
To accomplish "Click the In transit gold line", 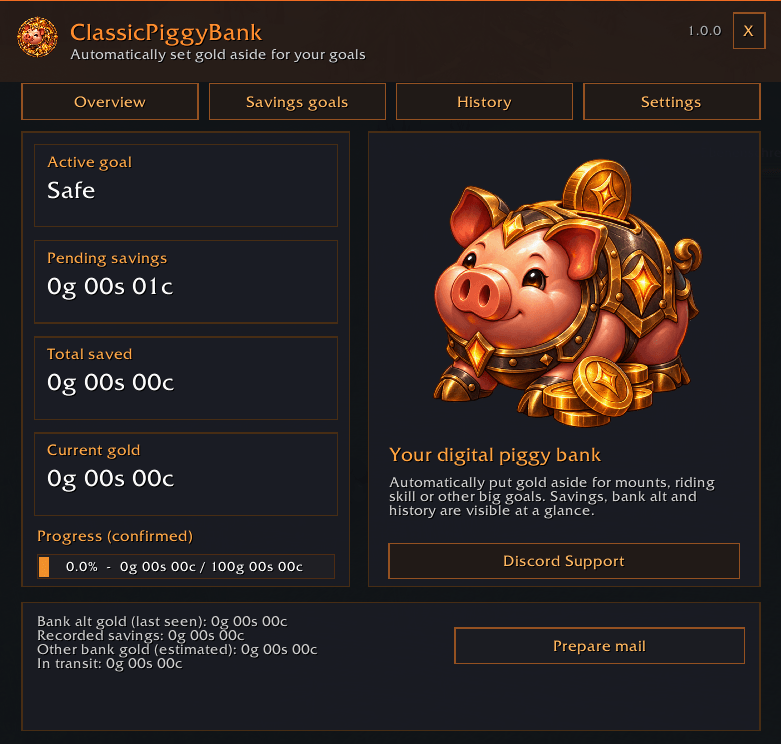I will coord(110,663).
